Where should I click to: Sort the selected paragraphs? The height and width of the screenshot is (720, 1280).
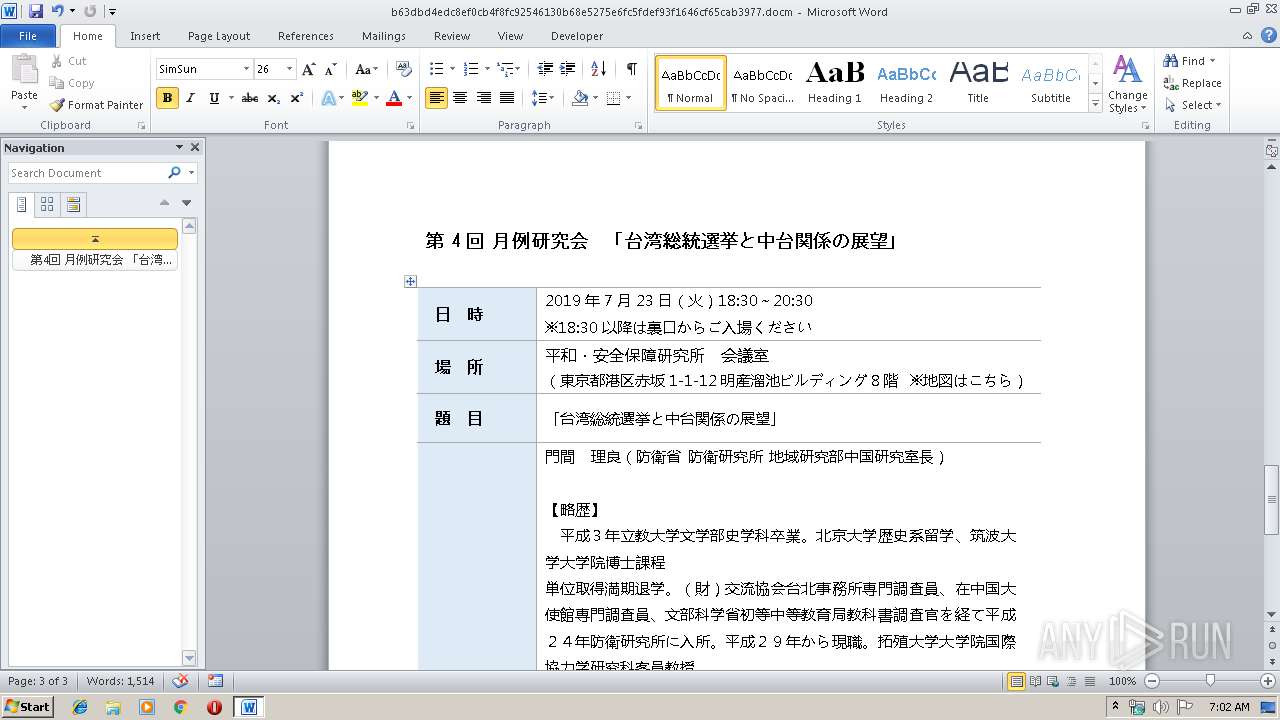pos(599,69)
